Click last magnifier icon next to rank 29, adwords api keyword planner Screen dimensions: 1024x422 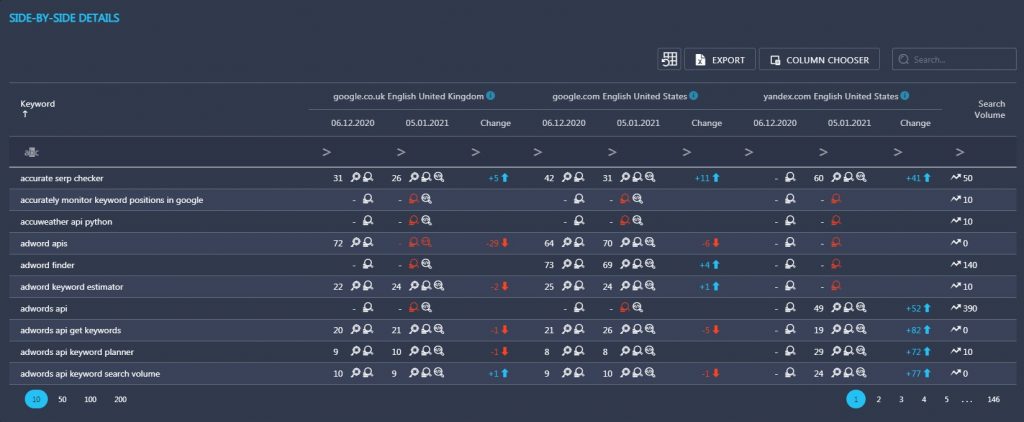pos(861,351)
